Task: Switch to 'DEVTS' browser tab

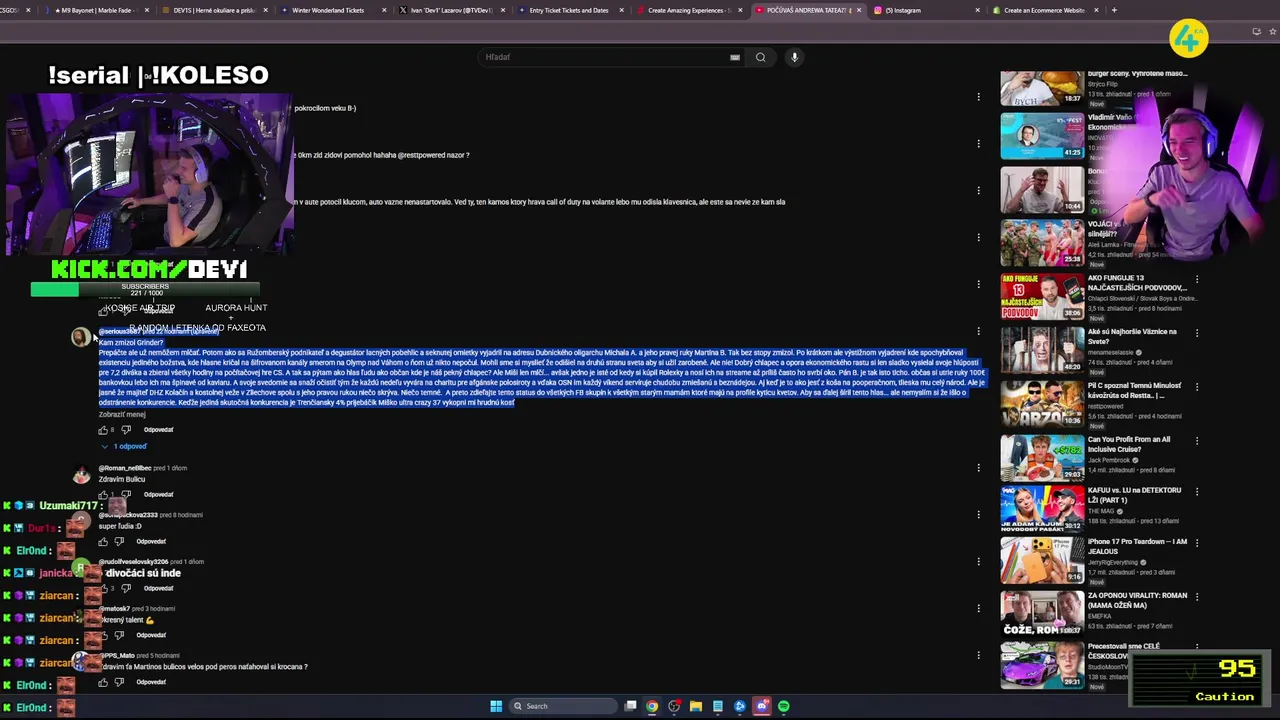Action: 213,10
